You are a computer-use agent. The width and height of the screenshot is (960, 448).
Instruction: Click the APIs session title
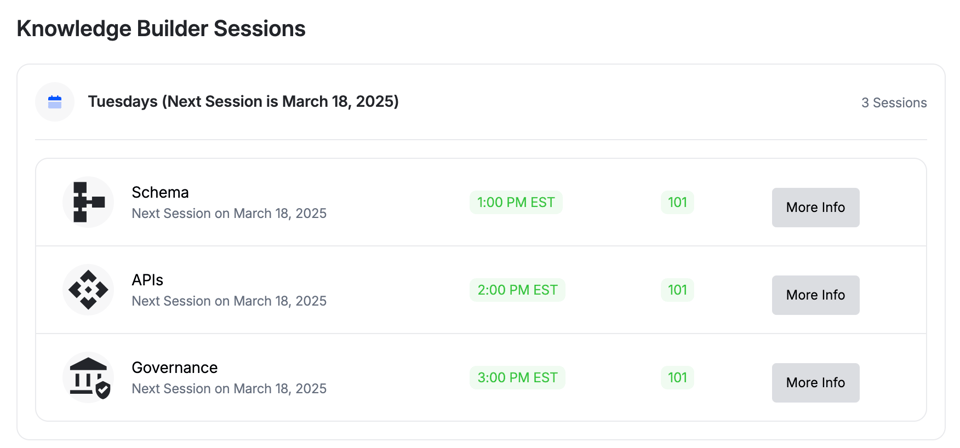[x=148, y=280]
